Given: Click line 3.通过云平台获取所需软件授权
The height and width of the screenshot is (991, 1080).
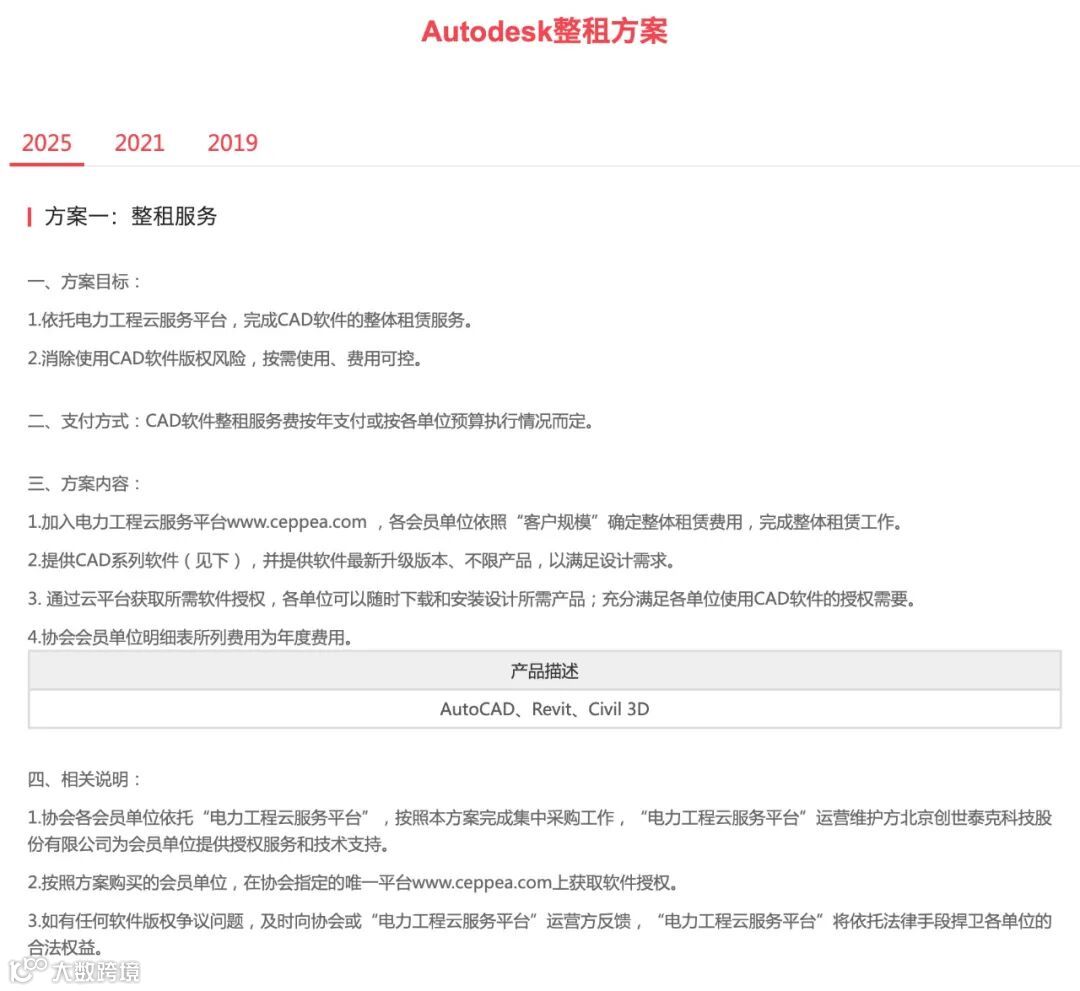Looking at the screenshot, I should tap(471, 599).
